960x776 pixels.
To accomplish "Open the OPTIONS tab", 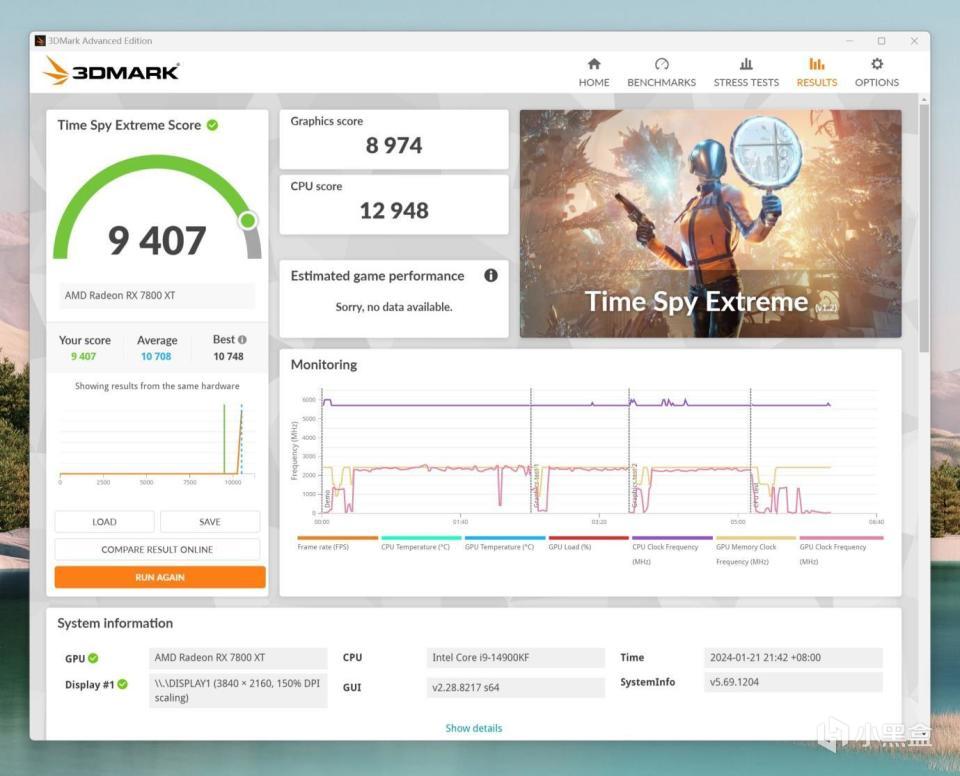I will 877,73.
